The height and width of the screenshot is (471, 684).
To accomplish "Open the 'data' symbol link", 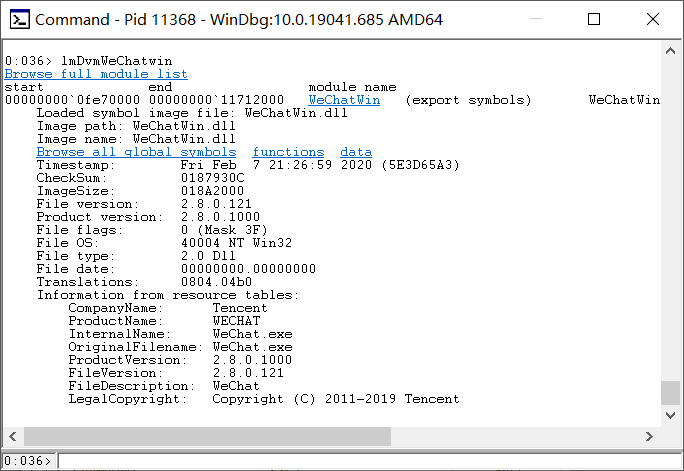I will [356, 152].
